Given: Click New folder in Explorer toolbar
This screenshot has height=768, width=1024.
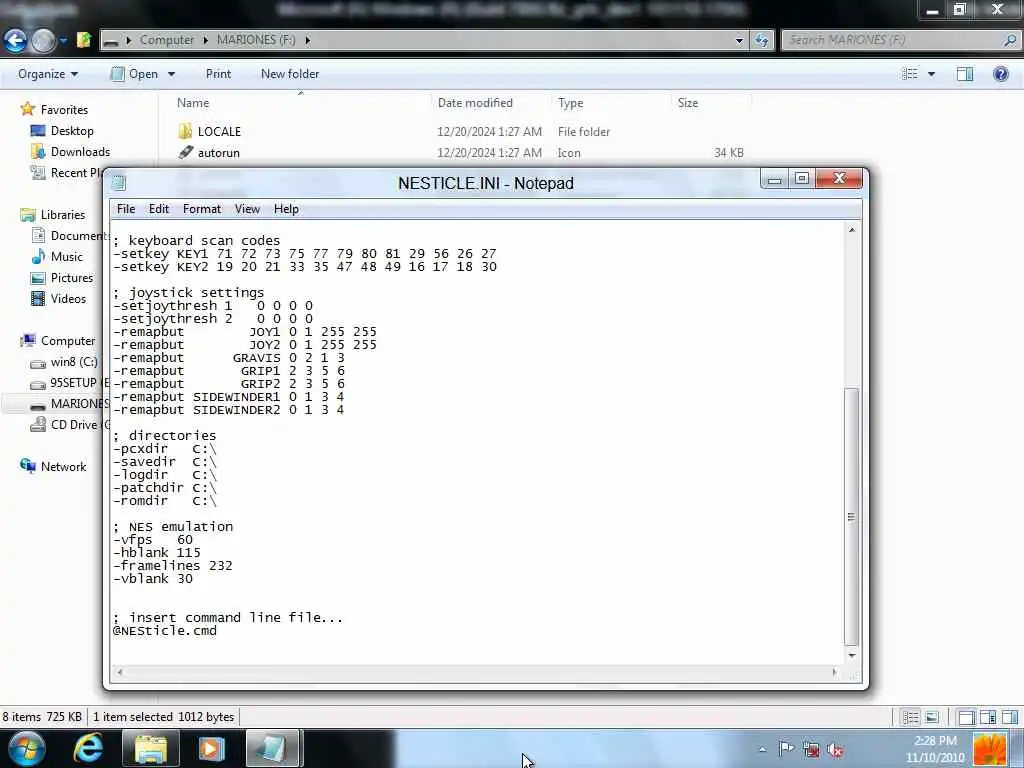Looking at the screenshot, I should [x=290, y=74].
